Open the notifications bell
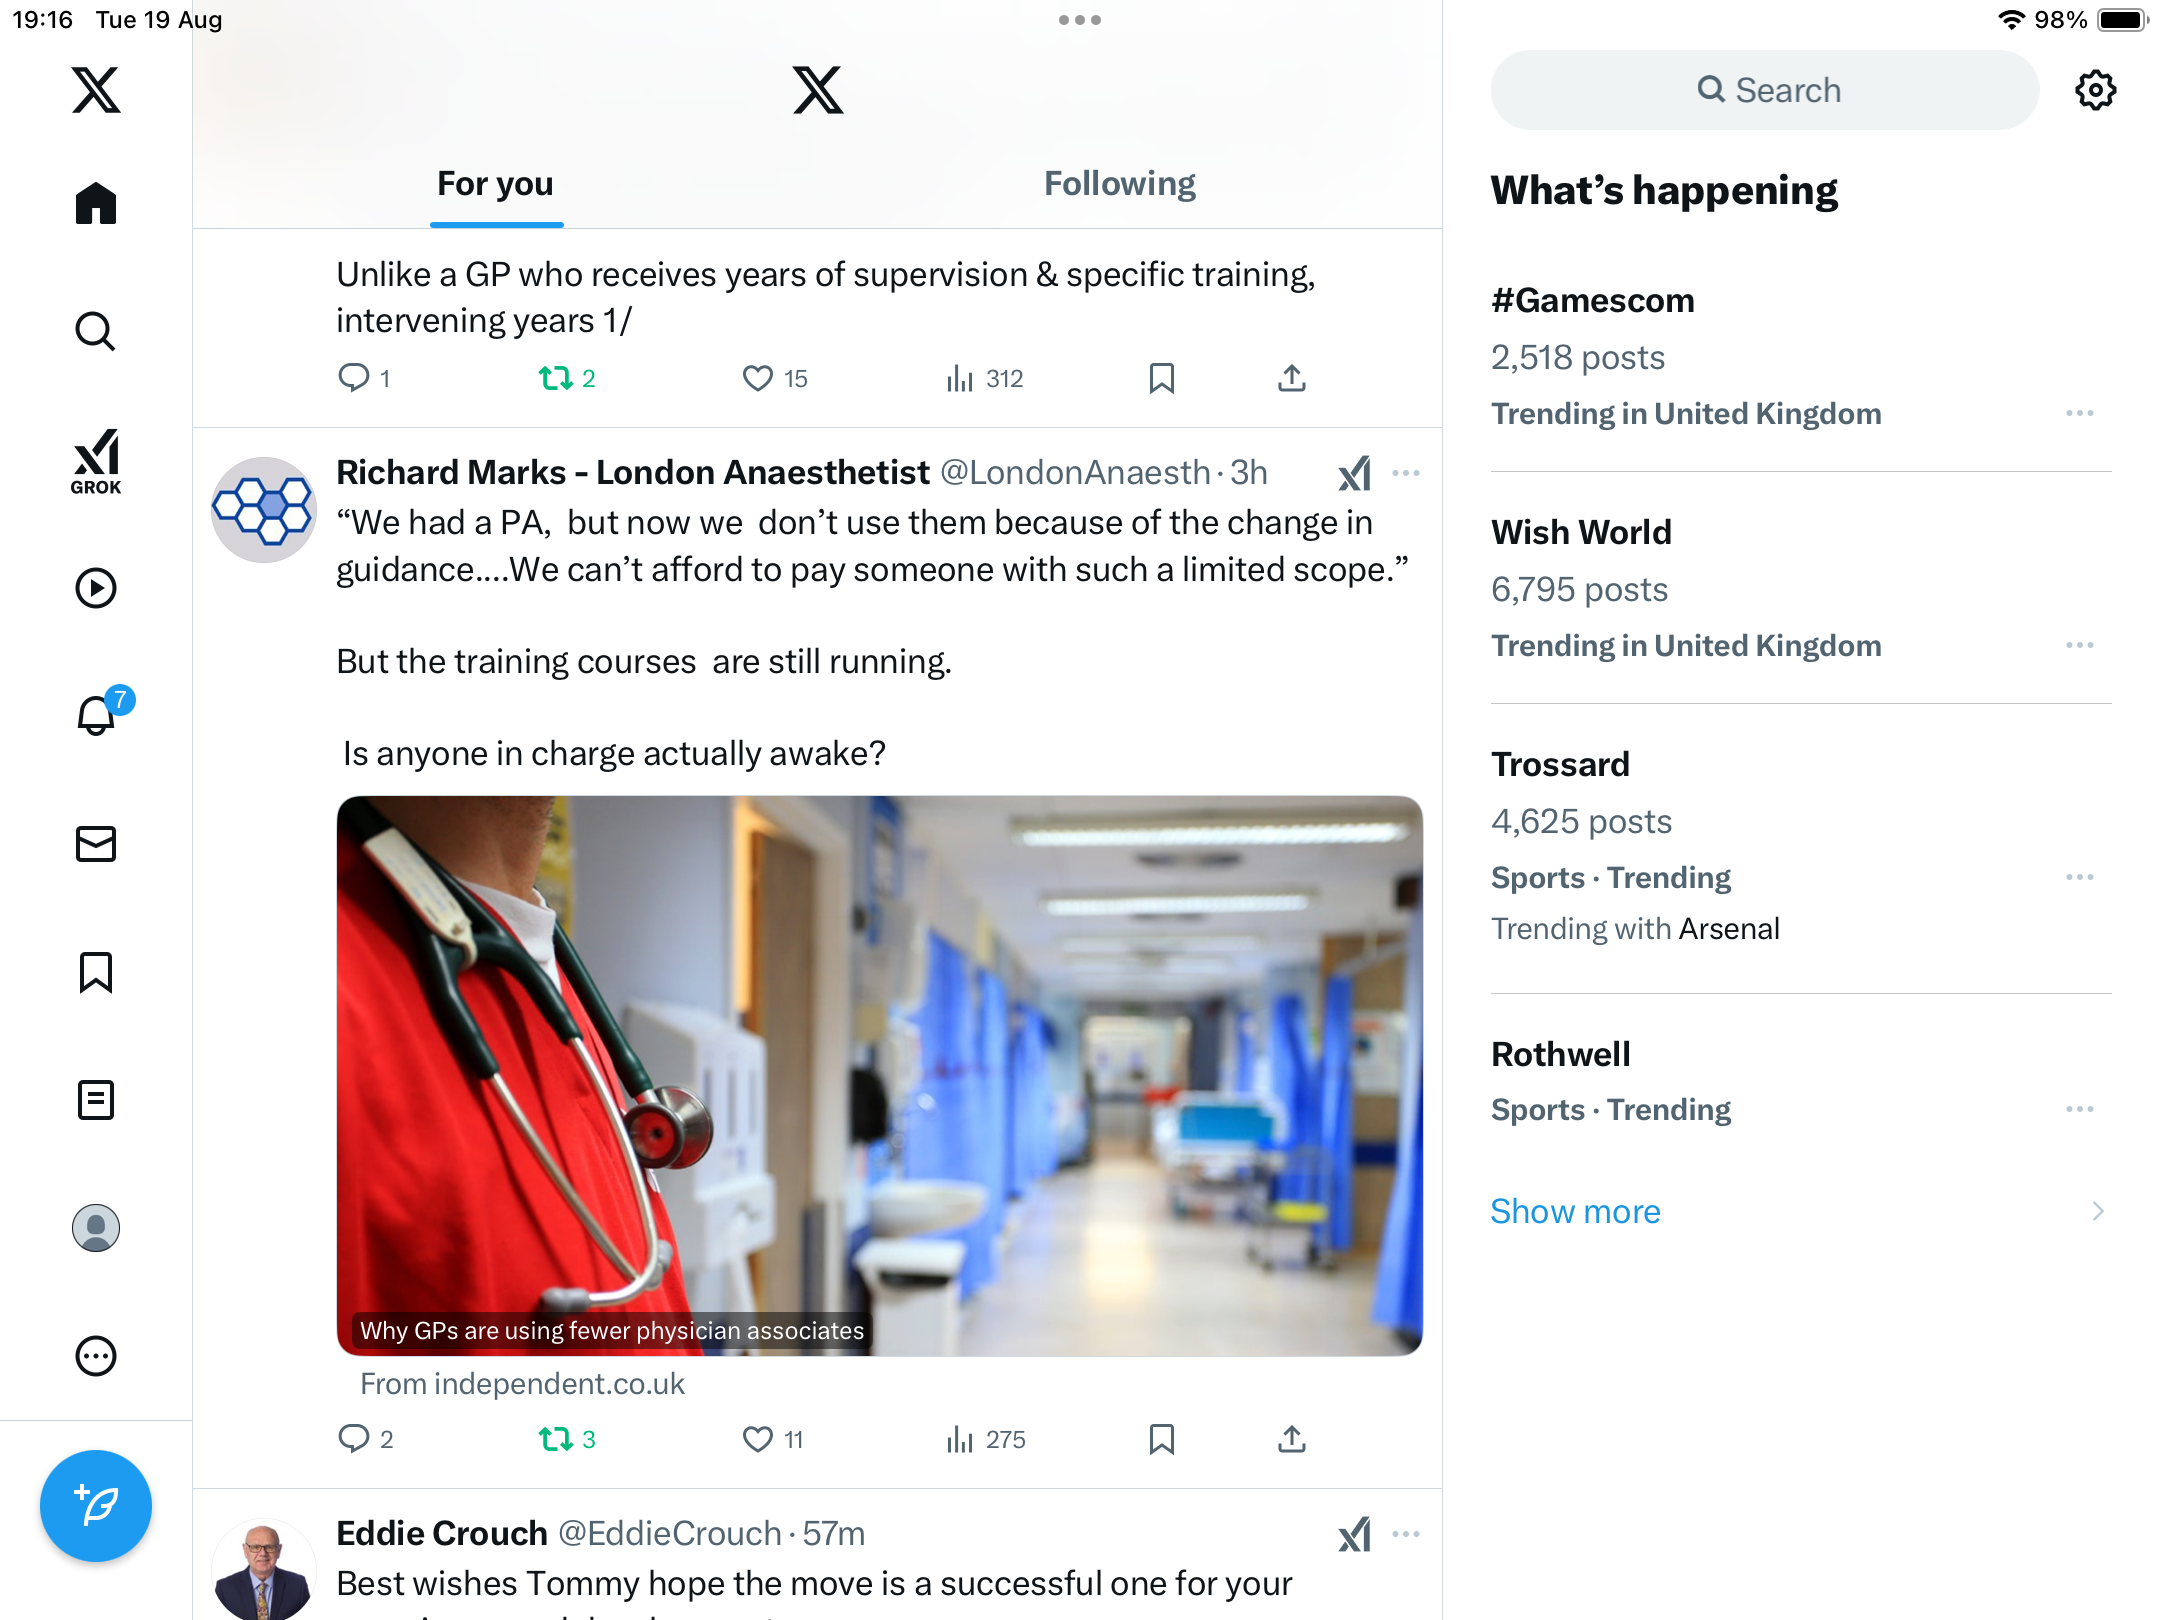Viewport: 2160px width, 1620px height. (96, 715)
